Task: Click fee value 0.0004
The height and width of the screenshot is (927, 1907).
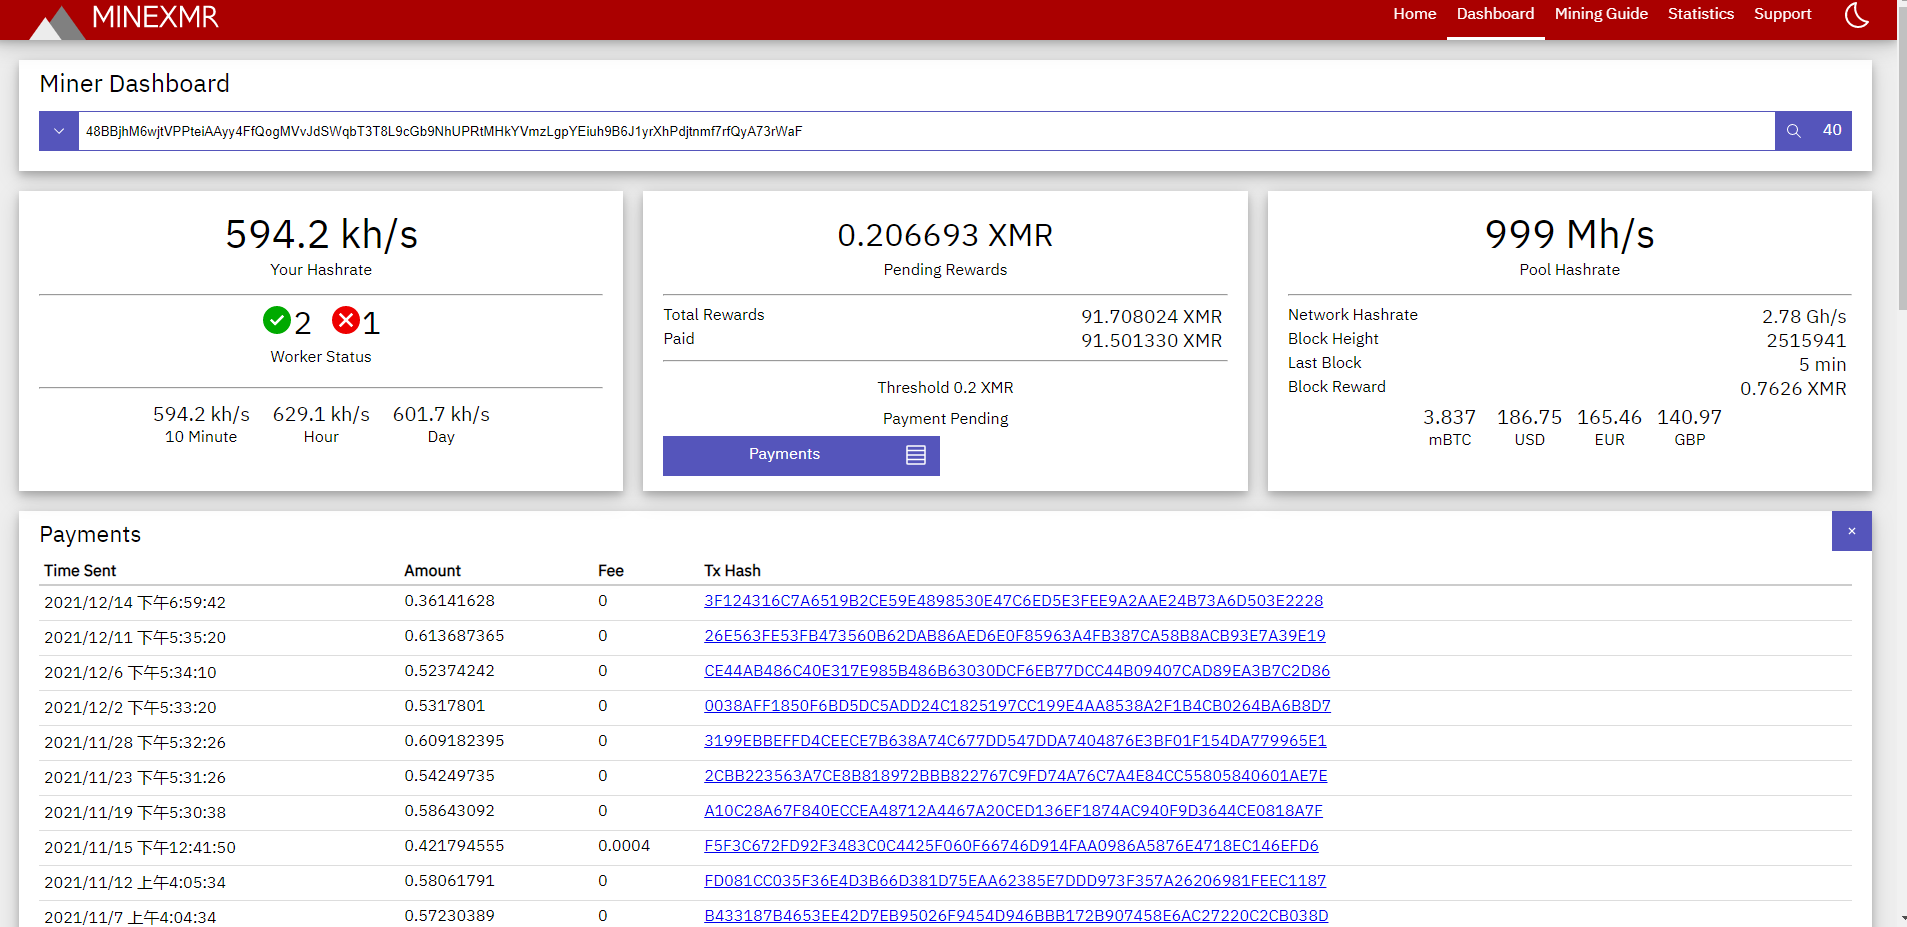Action: (x=624, y=846)
